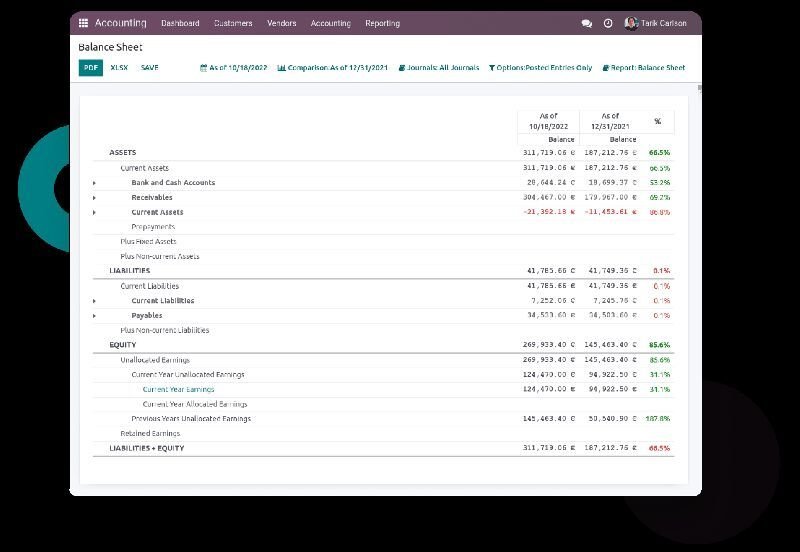Open the activities clock icon

[608, 23]
